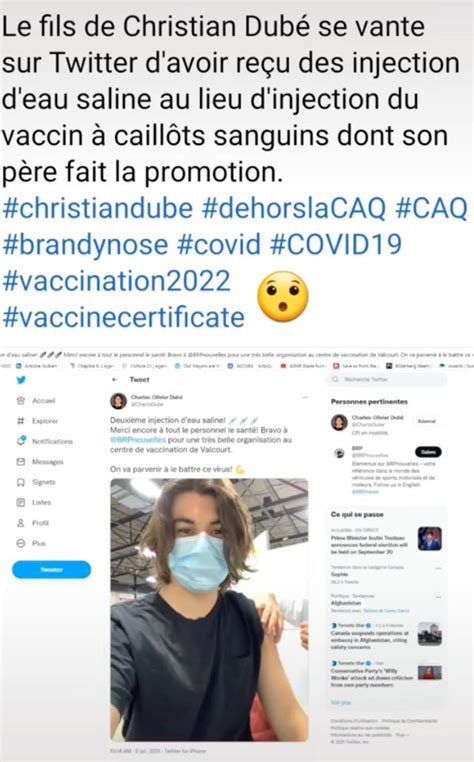
Task: Click the blue Tweeter button
Action: [52, 570]
